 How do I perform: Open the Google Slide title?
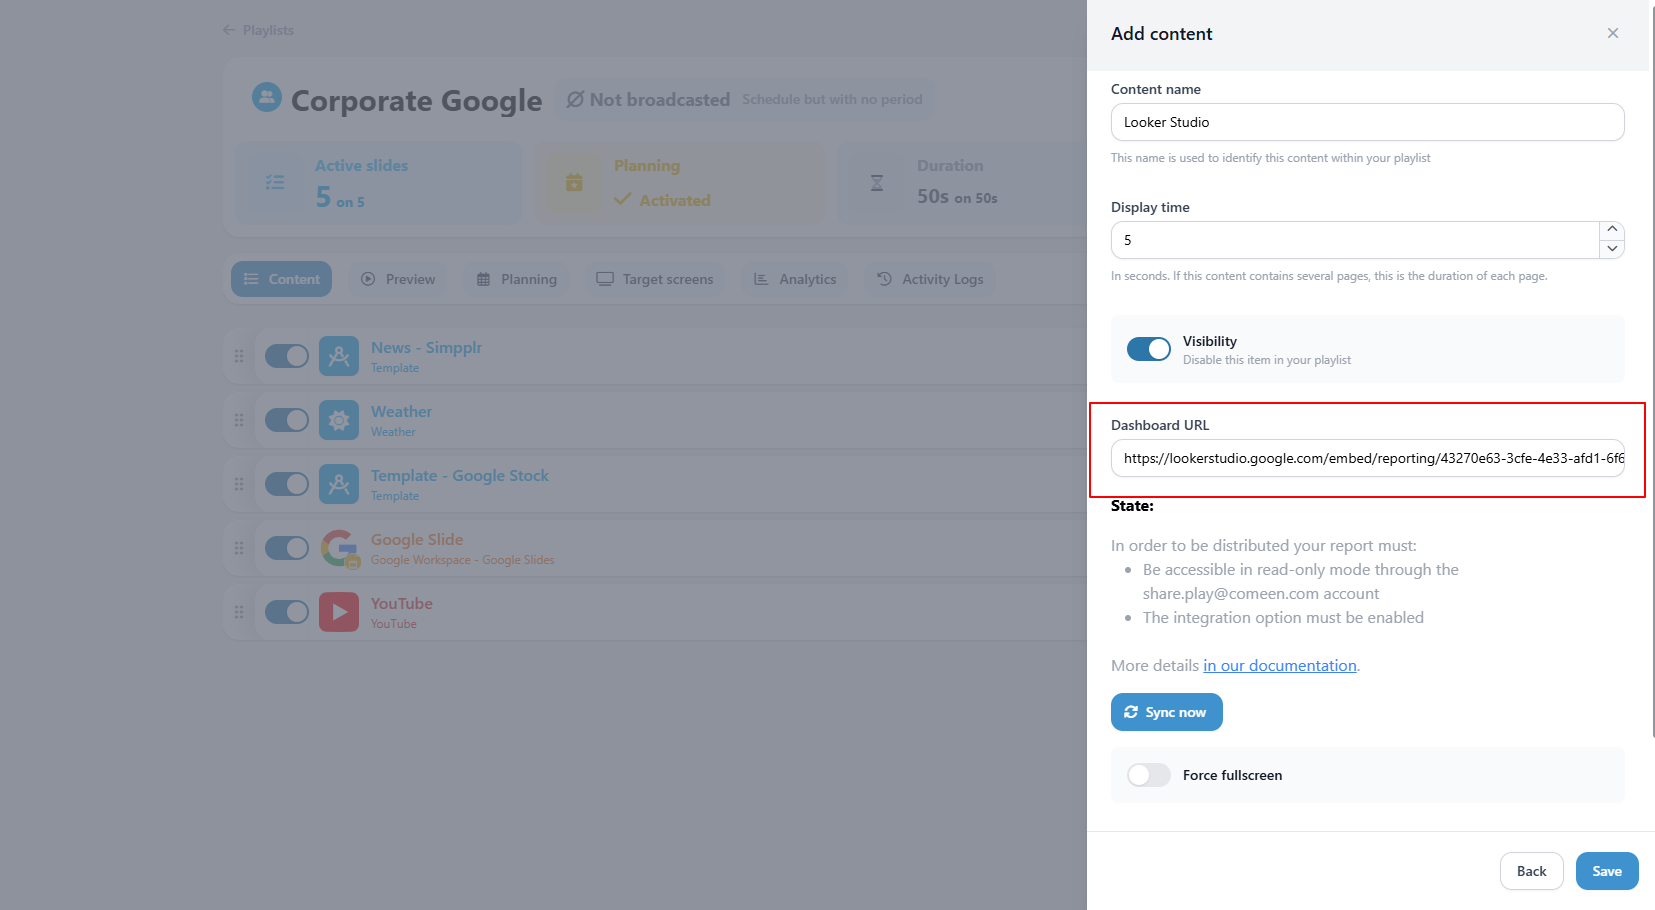(417, 539)
